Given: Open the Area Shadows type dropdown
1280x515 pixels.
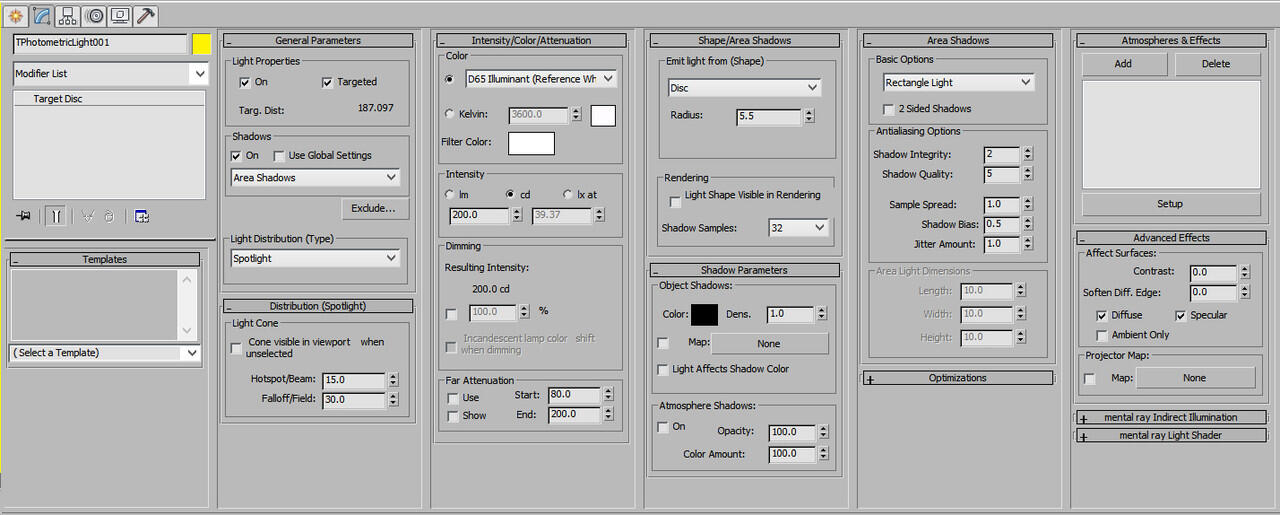Looking at the screenshot, I should coord(315,178).
